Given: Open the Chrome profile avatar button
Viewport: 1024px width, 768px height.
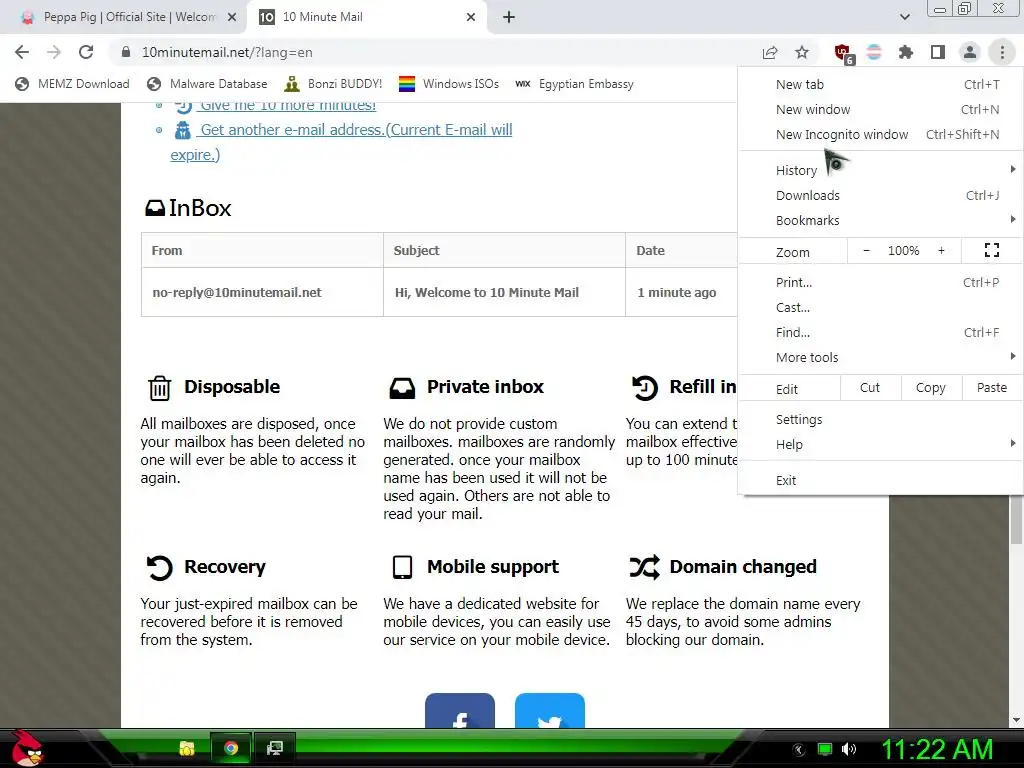Looking at the screenshot, I should [970, 52].
